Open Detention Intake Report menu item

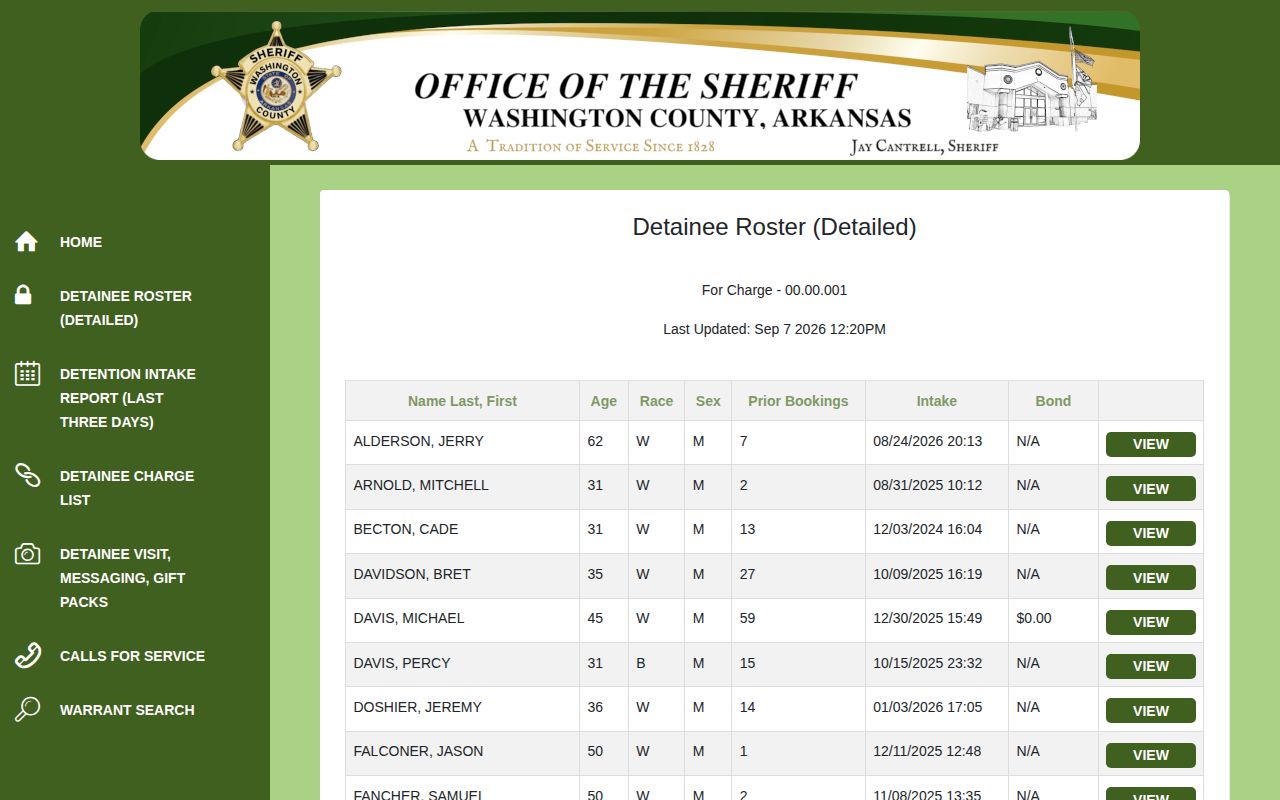coord(128,398)
